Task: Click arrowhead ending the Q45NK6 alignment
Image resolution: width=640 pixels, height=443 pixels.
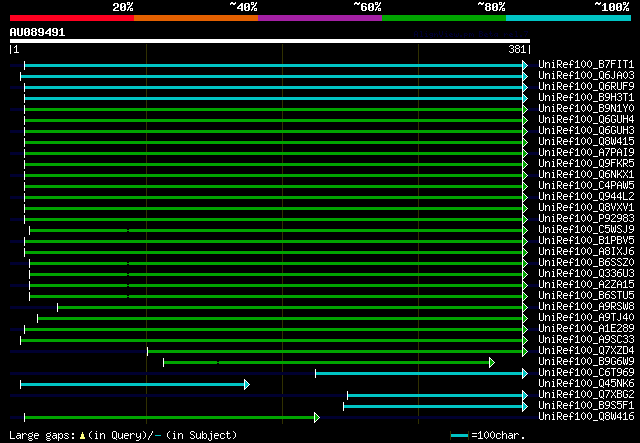Action: point(247,385)
